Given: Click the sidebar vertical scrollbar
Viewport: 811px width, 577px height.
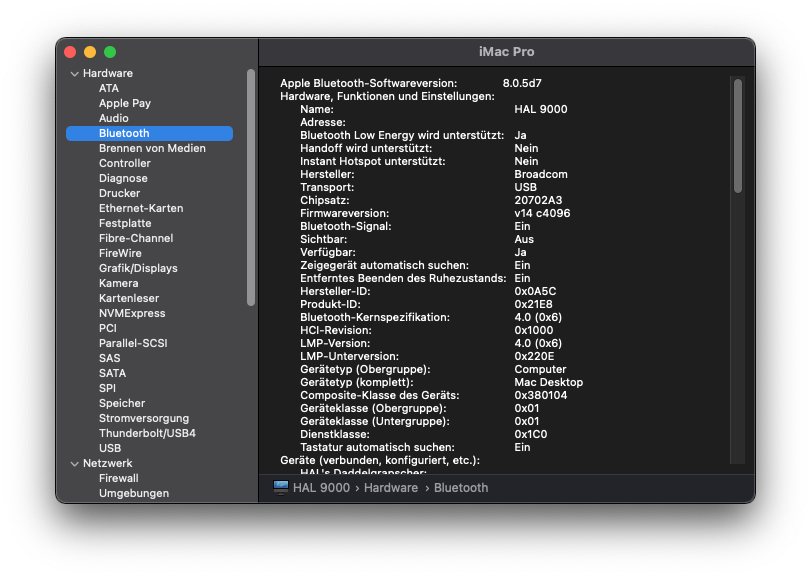Looking at the screenshot, I should pyautogui.click(x=251, y=187).
